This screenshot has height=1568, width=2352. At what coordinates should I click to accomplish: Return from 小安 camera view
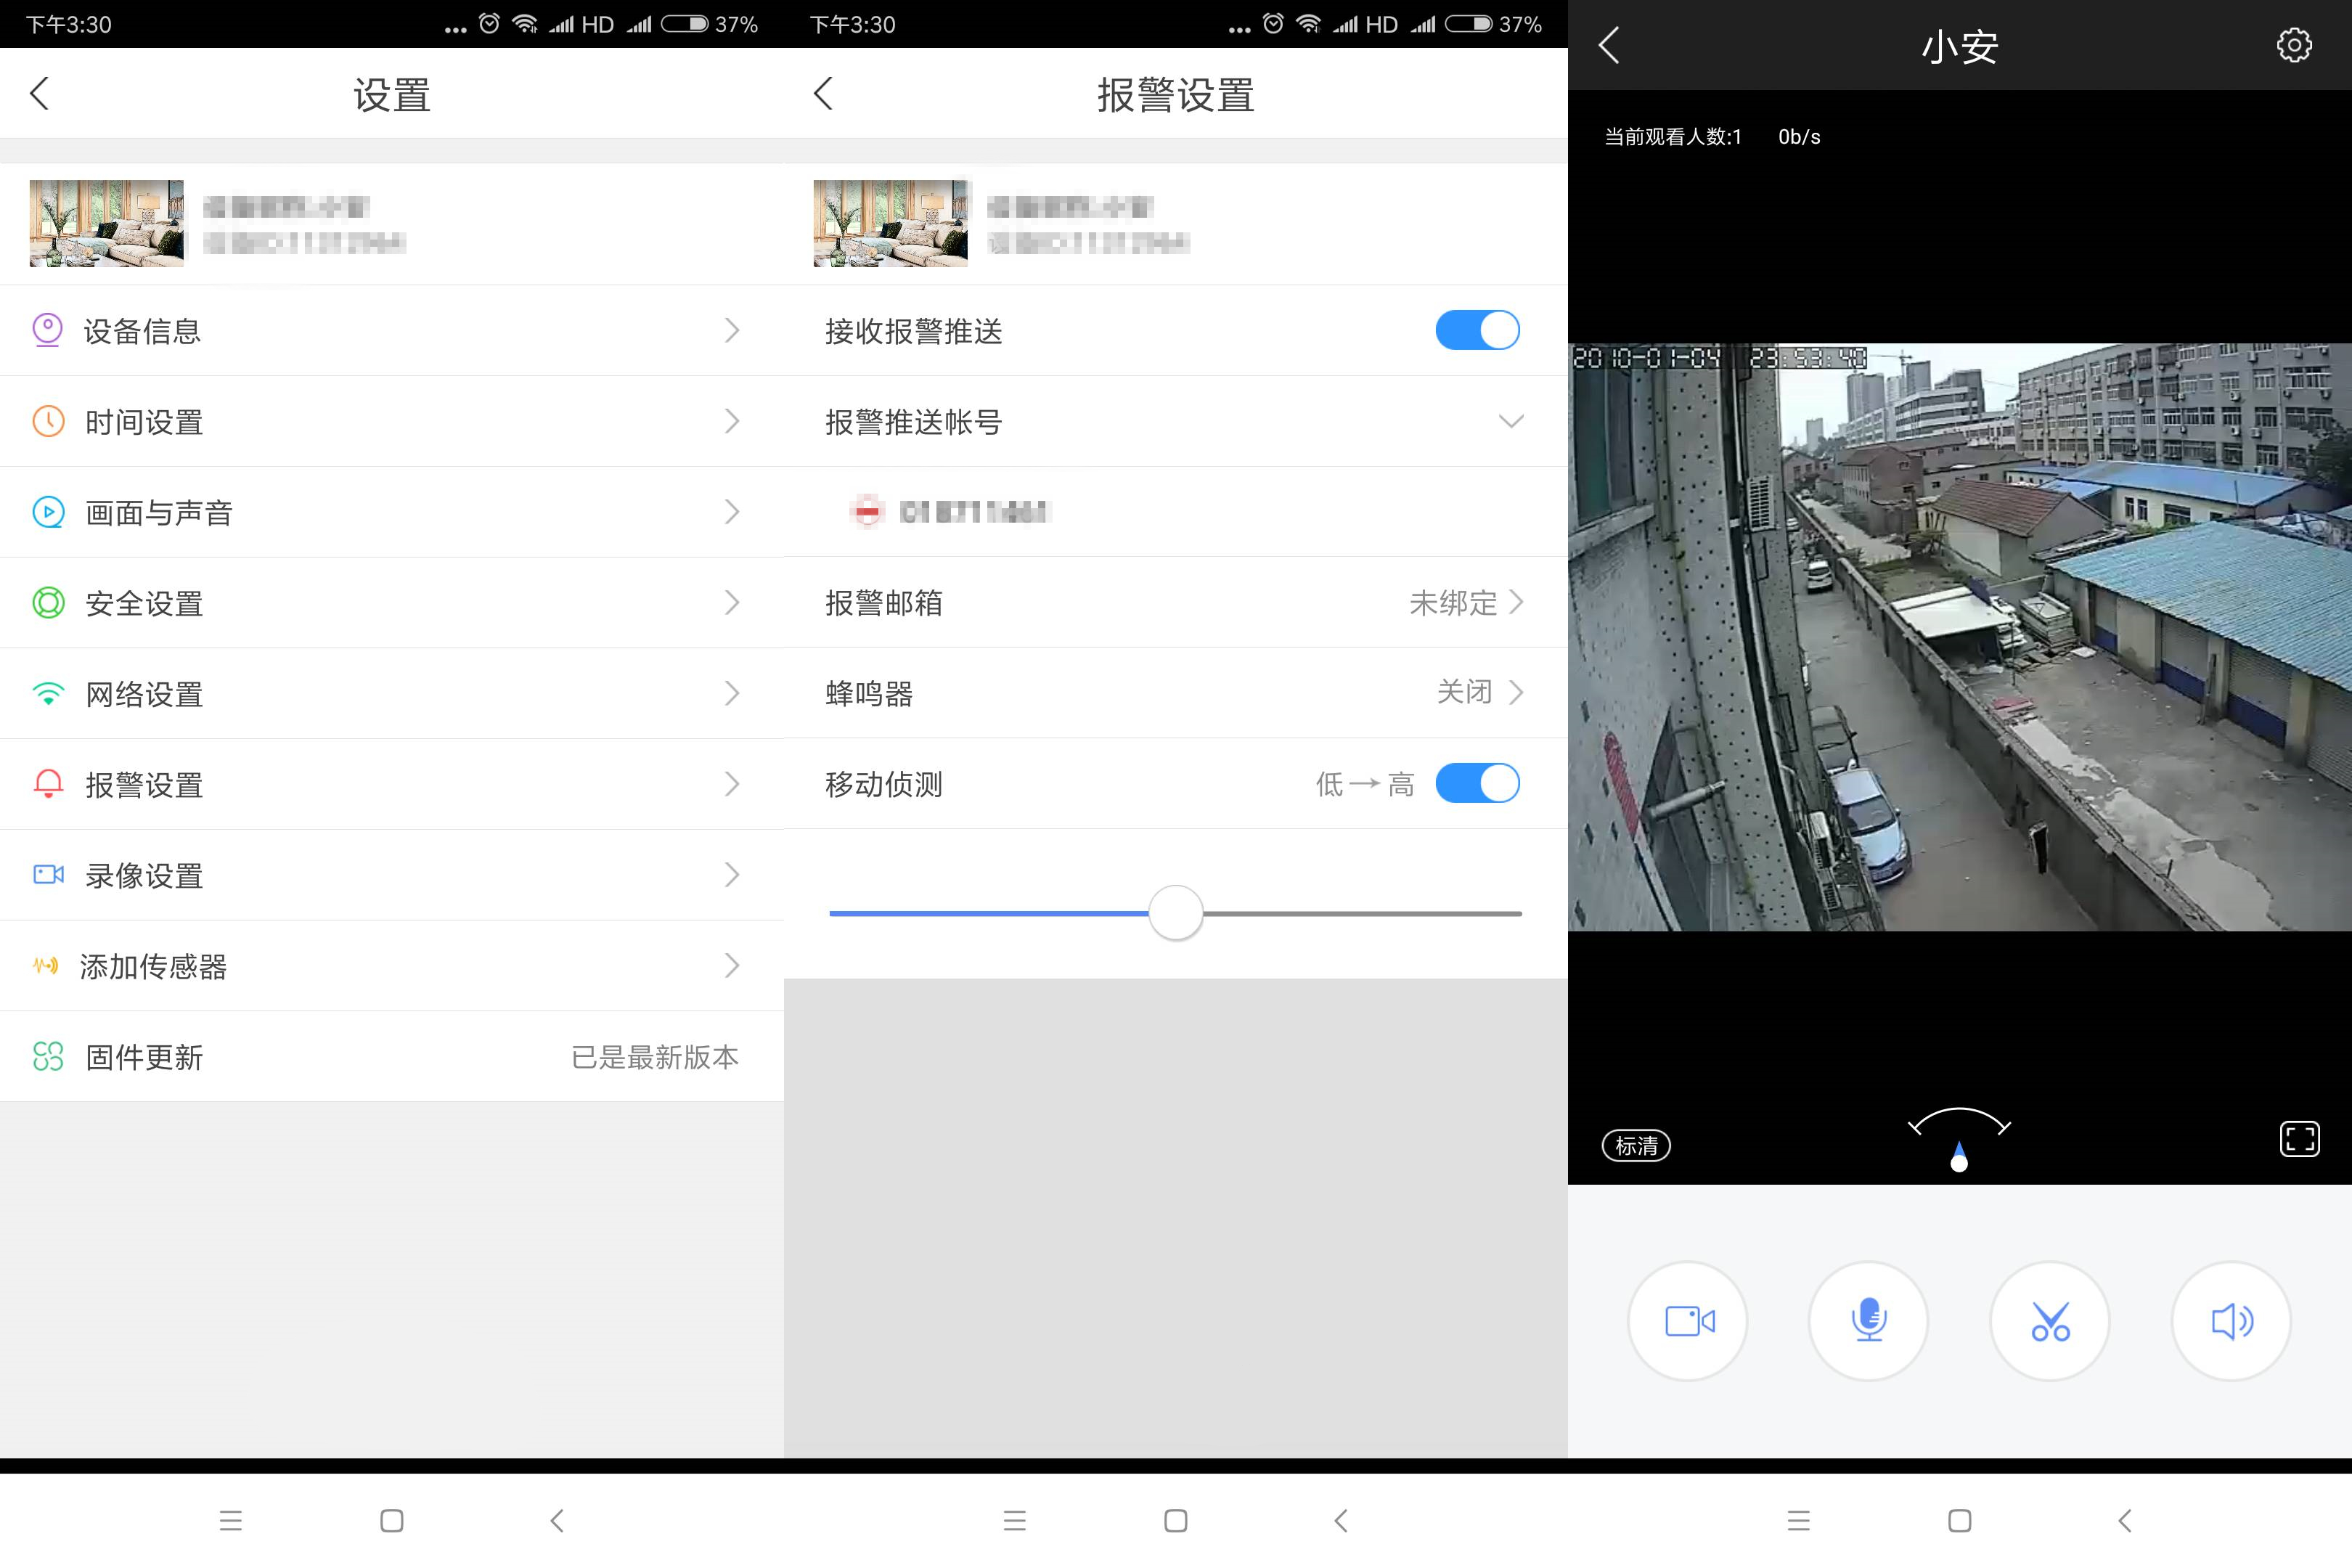pos(1609,45)
